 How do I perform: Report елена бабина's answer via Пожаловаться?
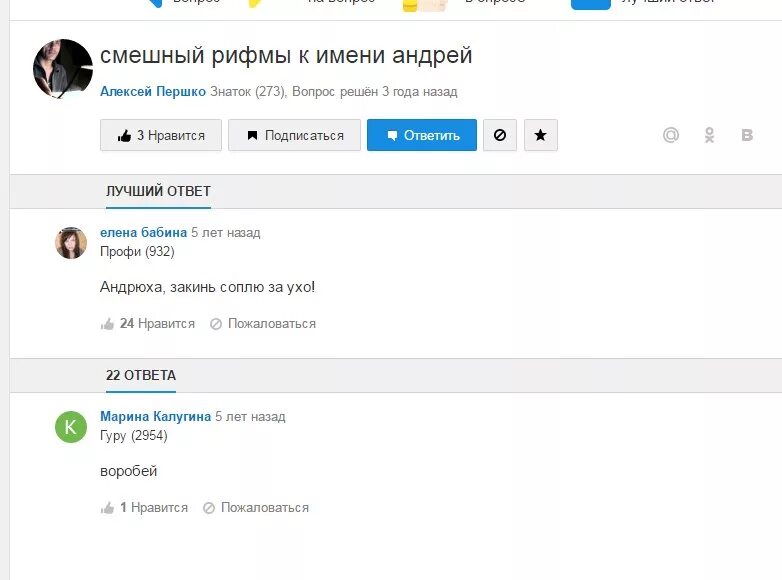pos(263,324)
